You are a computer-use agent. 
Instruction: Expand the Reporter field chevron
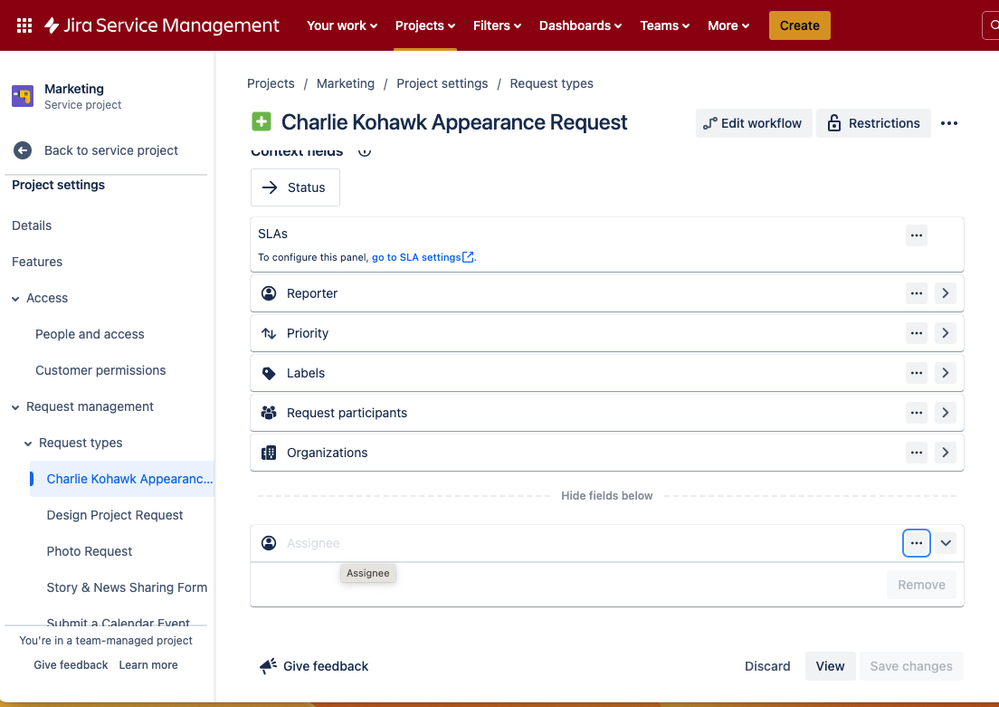[x=945, y=294]
